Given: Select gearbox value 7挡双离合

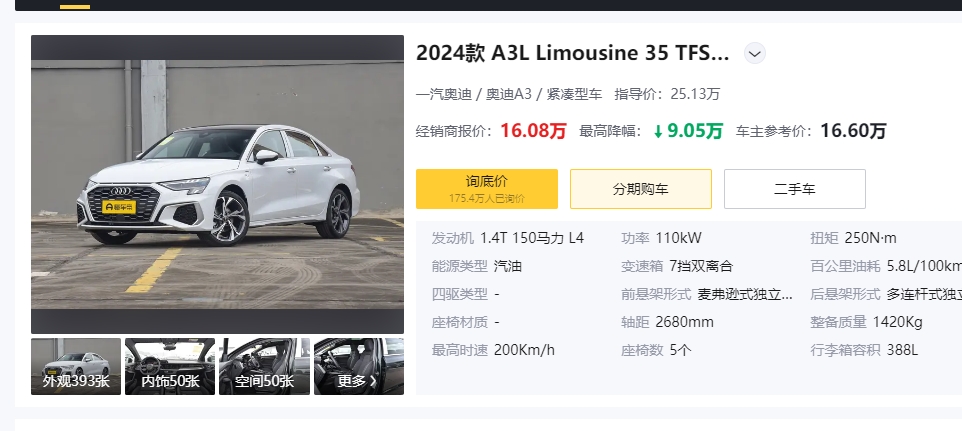Looking at the screenshot, I should [701, 266].
